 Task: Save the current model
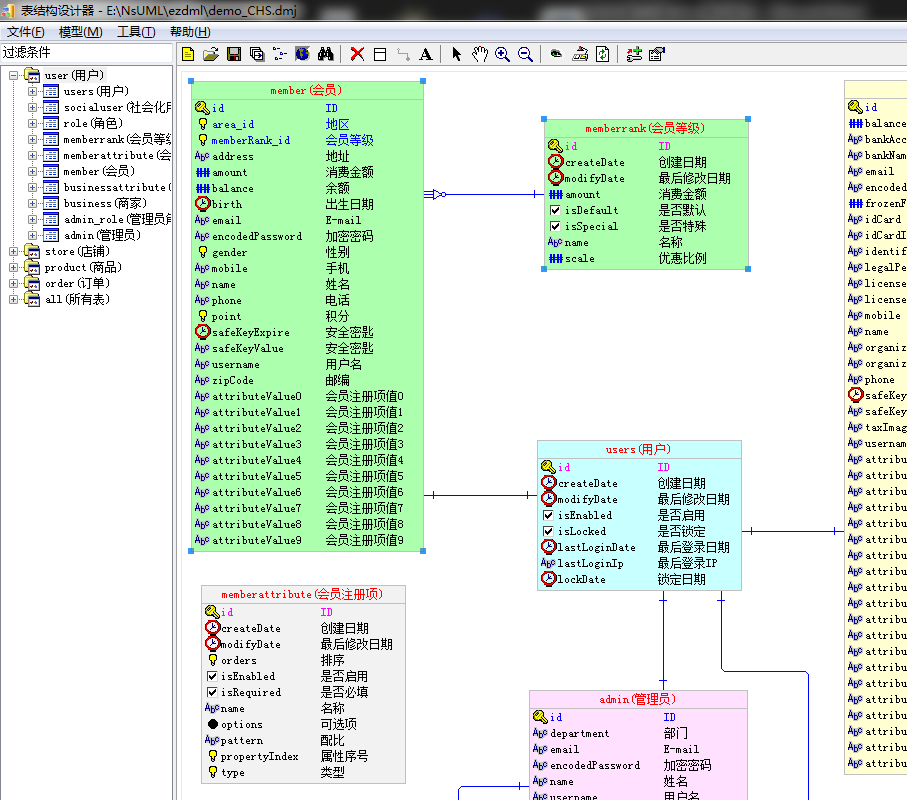231,54
